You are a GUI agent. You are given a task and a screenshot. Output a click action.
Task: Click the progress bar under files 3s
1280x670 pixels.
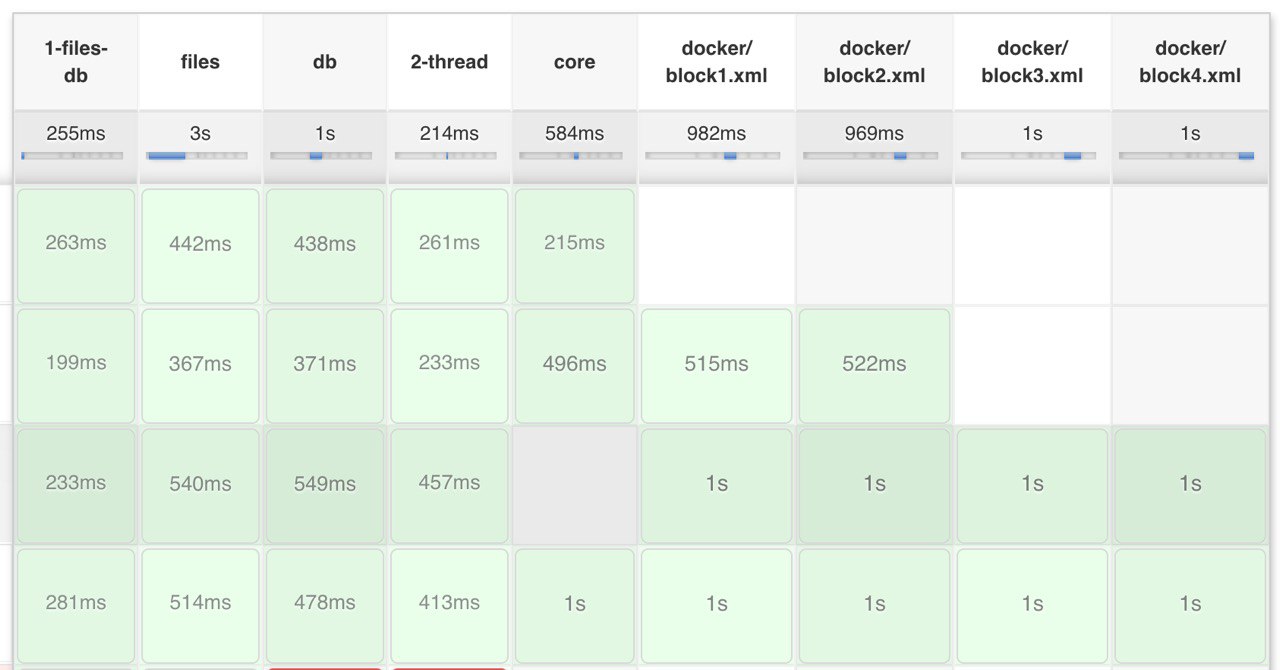tap(197, 156)
